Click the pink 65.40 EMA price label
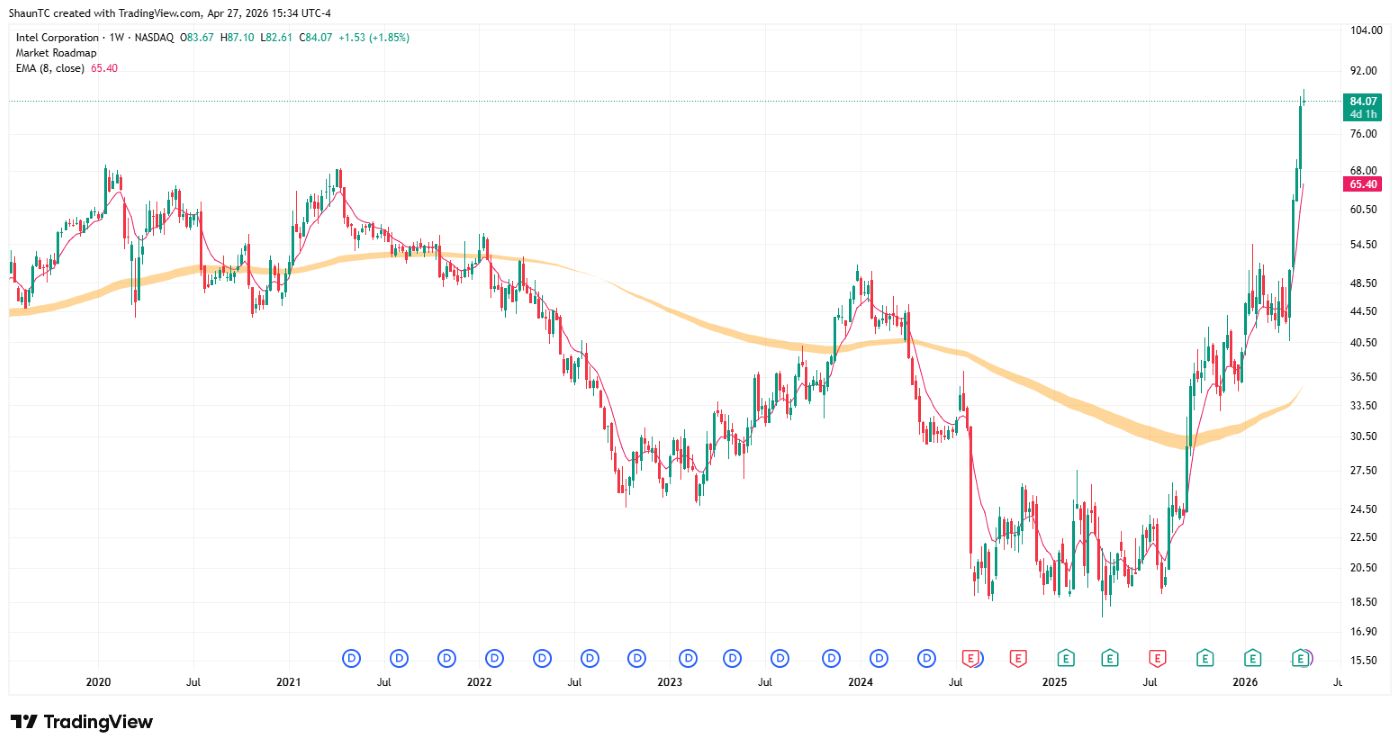The height and width of the screenshot is (749, 1400). click(1363, 184)
